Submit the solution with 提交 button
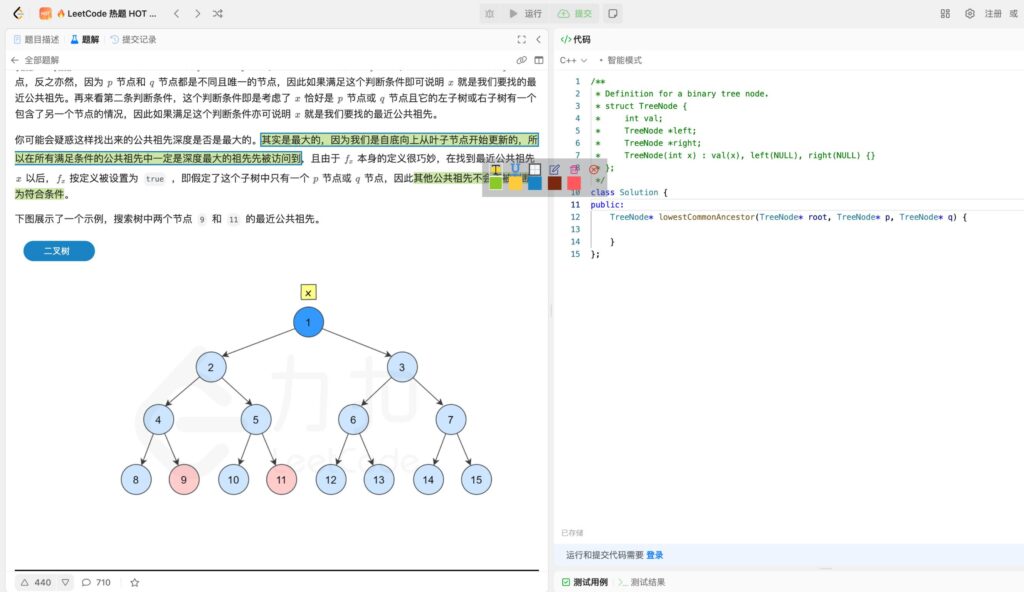This screenshot has height=592, width=1024. tap(575, 13)
